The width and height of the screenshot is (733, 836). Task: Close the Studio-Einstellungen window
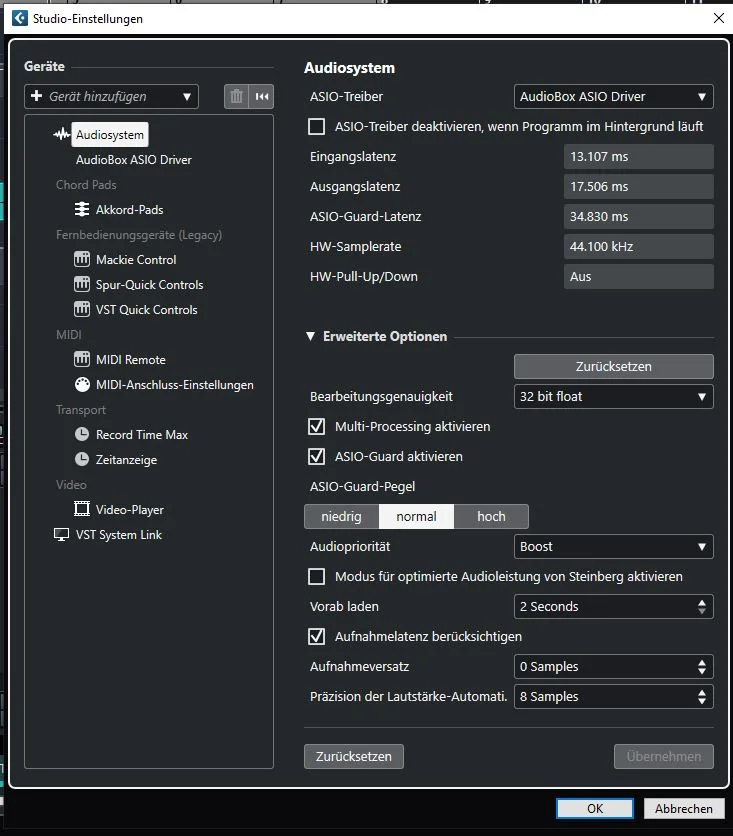[x=719, y=18]
